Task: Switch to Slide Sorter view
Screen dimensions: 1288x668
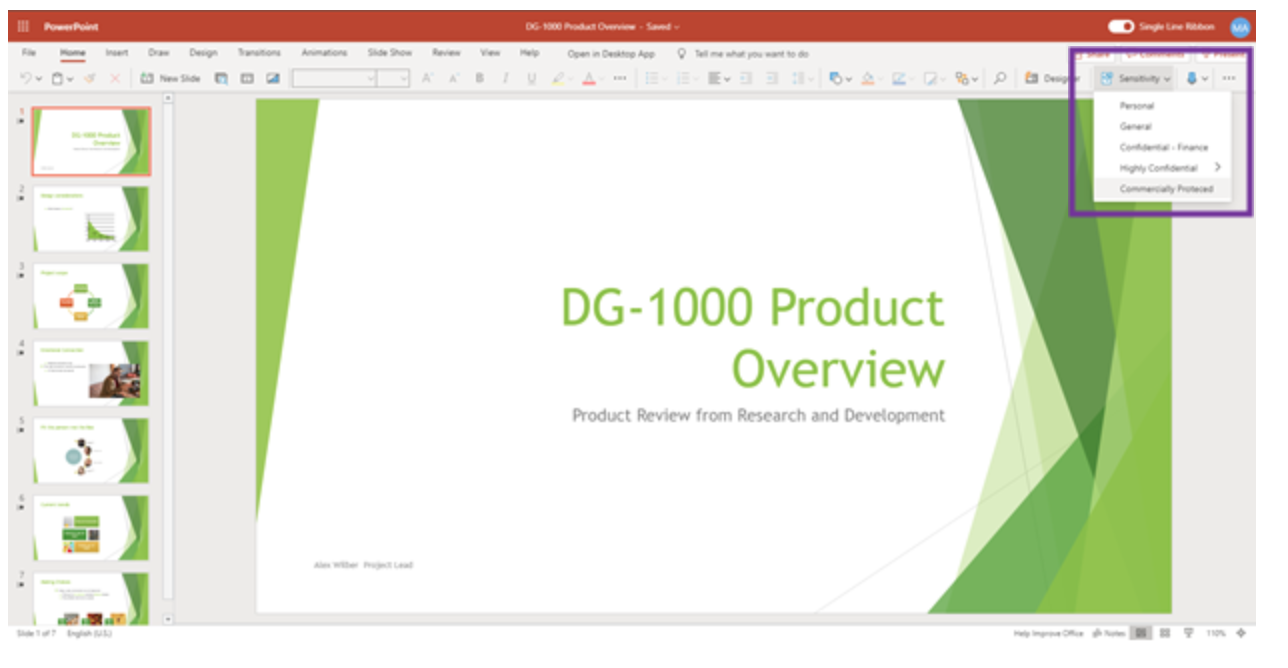Action: (x=1166, y=633)
